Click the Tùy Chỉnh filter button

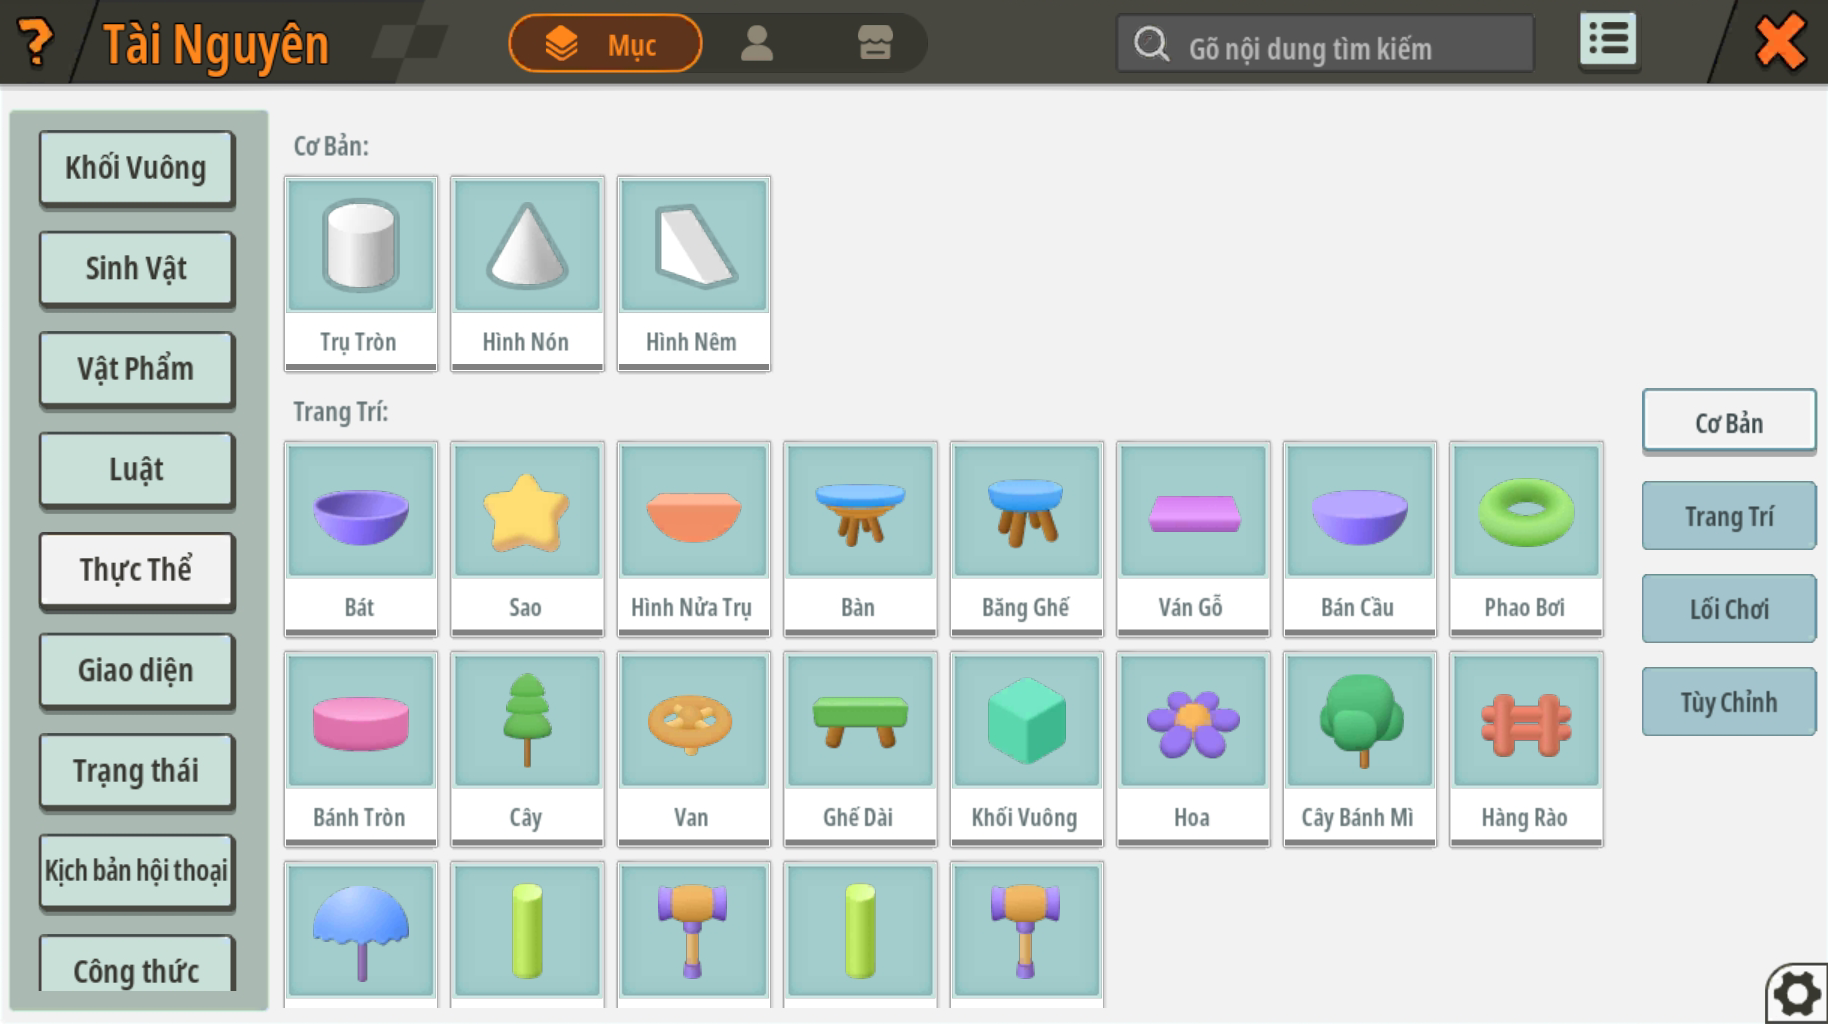[1728, 702]
